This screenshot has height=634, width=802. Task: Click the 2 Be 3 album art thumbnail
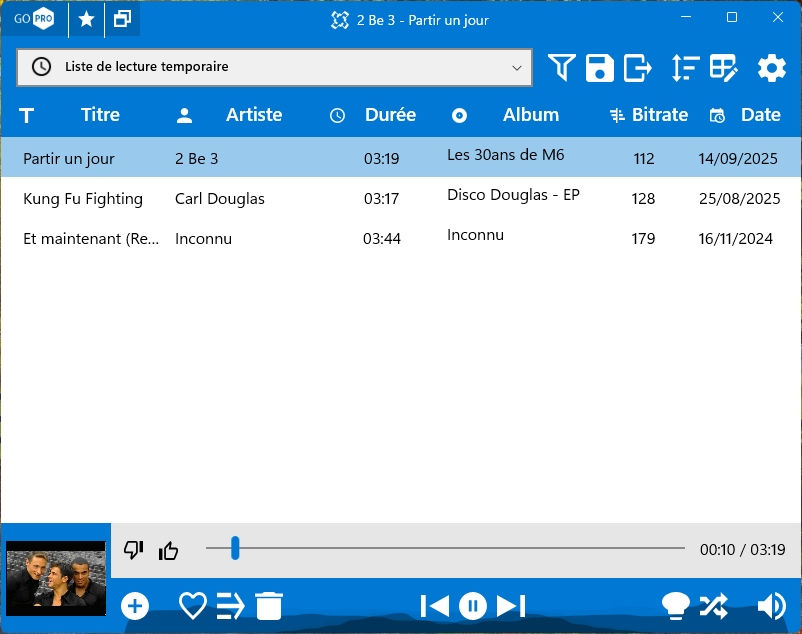coord(56,578)
